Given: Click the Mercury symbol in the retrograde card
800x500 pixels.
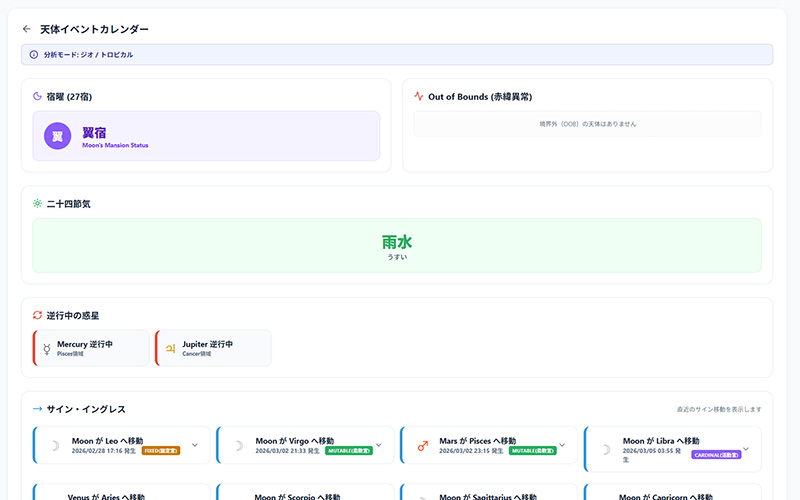Looking at the screenshot, I should (46, 348).
